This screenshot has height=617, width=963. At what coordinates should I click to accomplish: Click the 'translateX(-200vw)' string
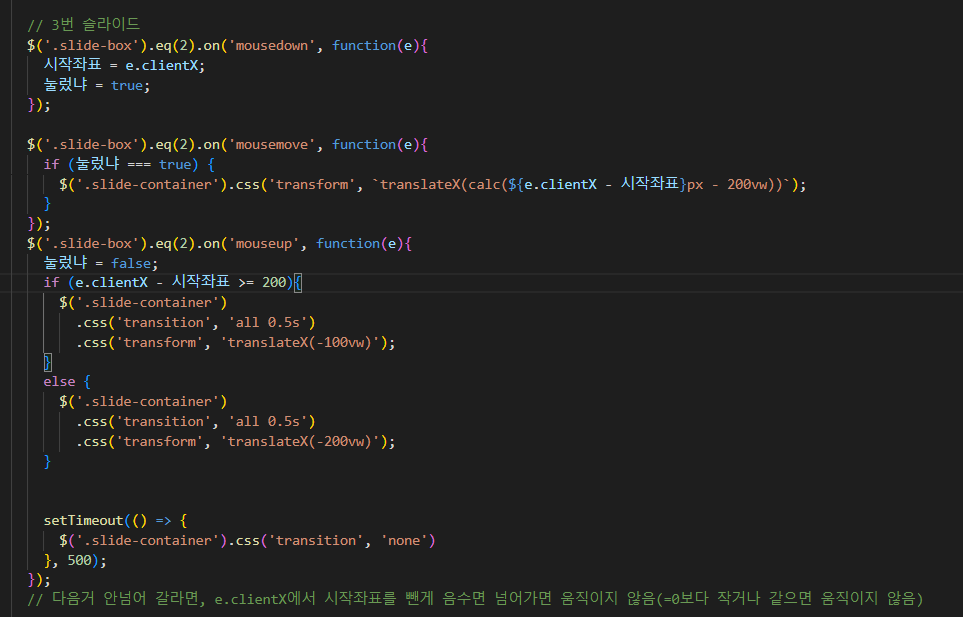tap(300, 441)
